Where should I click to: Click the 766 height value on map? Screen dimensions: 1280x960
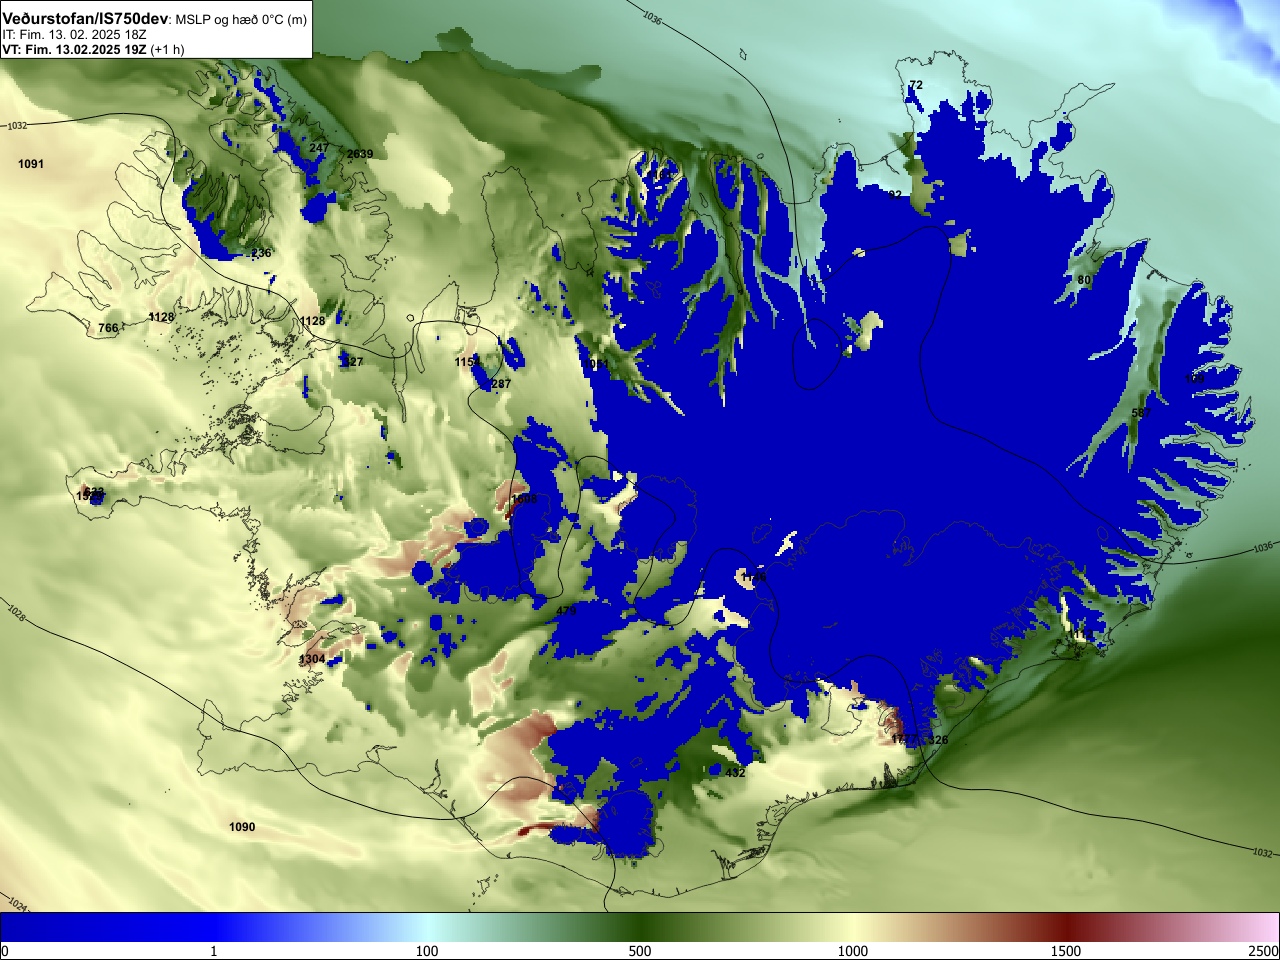point(108,328)
